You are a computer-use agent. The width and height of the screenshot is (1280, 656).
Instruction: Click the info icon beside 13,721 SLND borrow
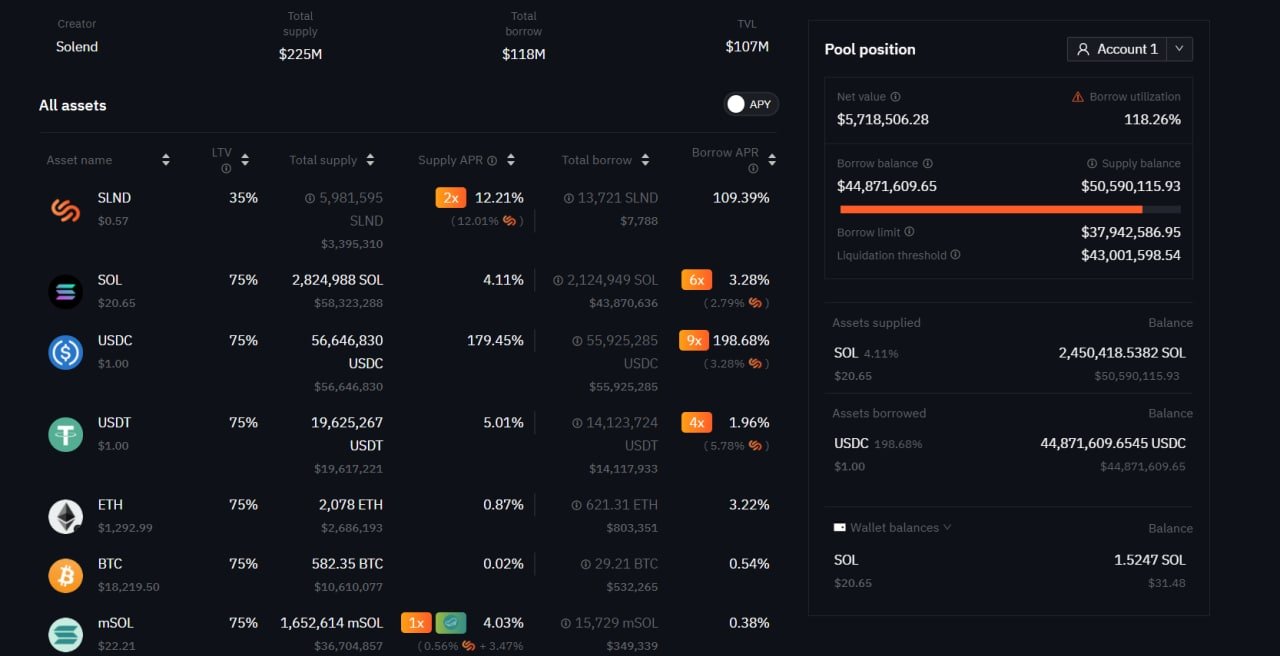[568, 198]
